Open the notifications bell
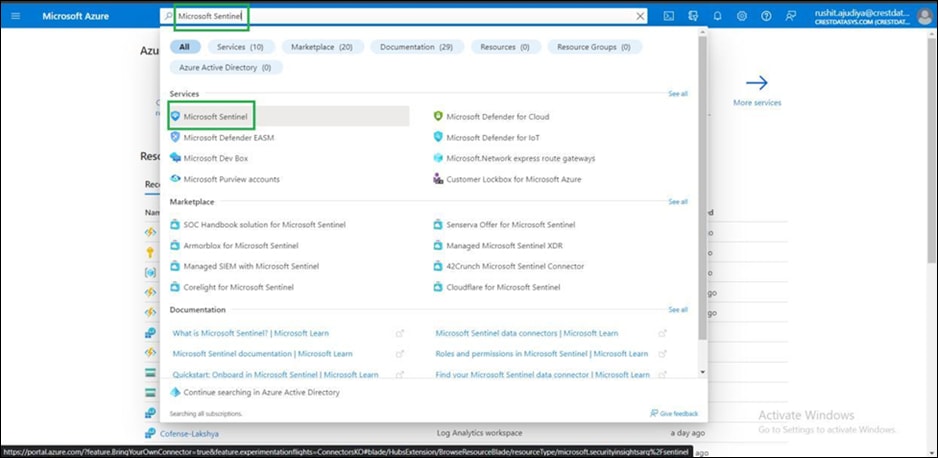 [x=717, y=16]
